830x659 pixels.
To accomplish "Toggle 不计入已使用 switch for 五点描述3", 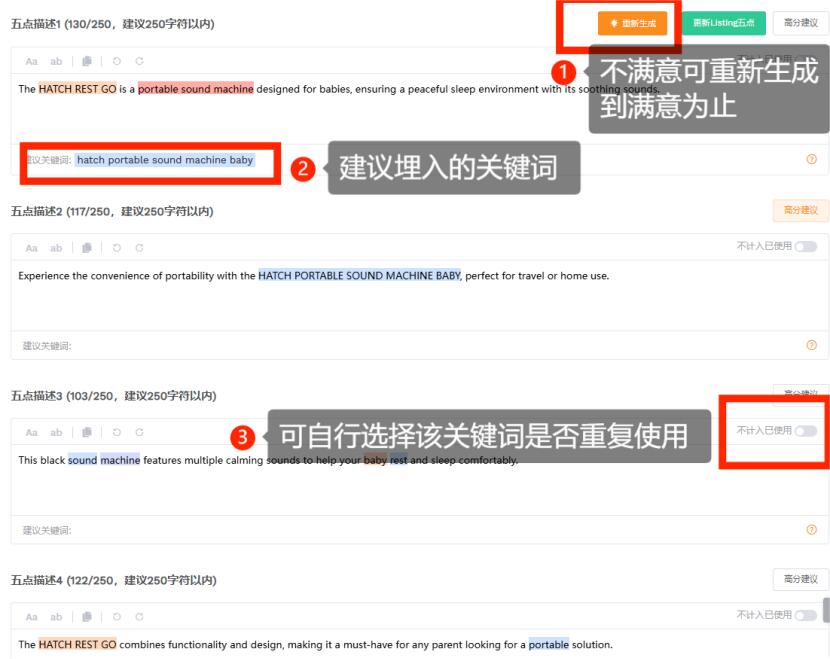I will click(806, 431).
